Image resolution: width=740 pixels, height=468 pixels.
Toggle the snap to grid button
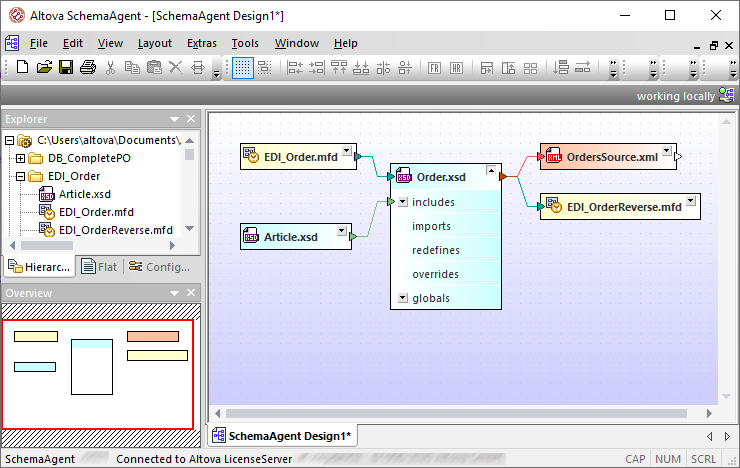coord(265,68)
